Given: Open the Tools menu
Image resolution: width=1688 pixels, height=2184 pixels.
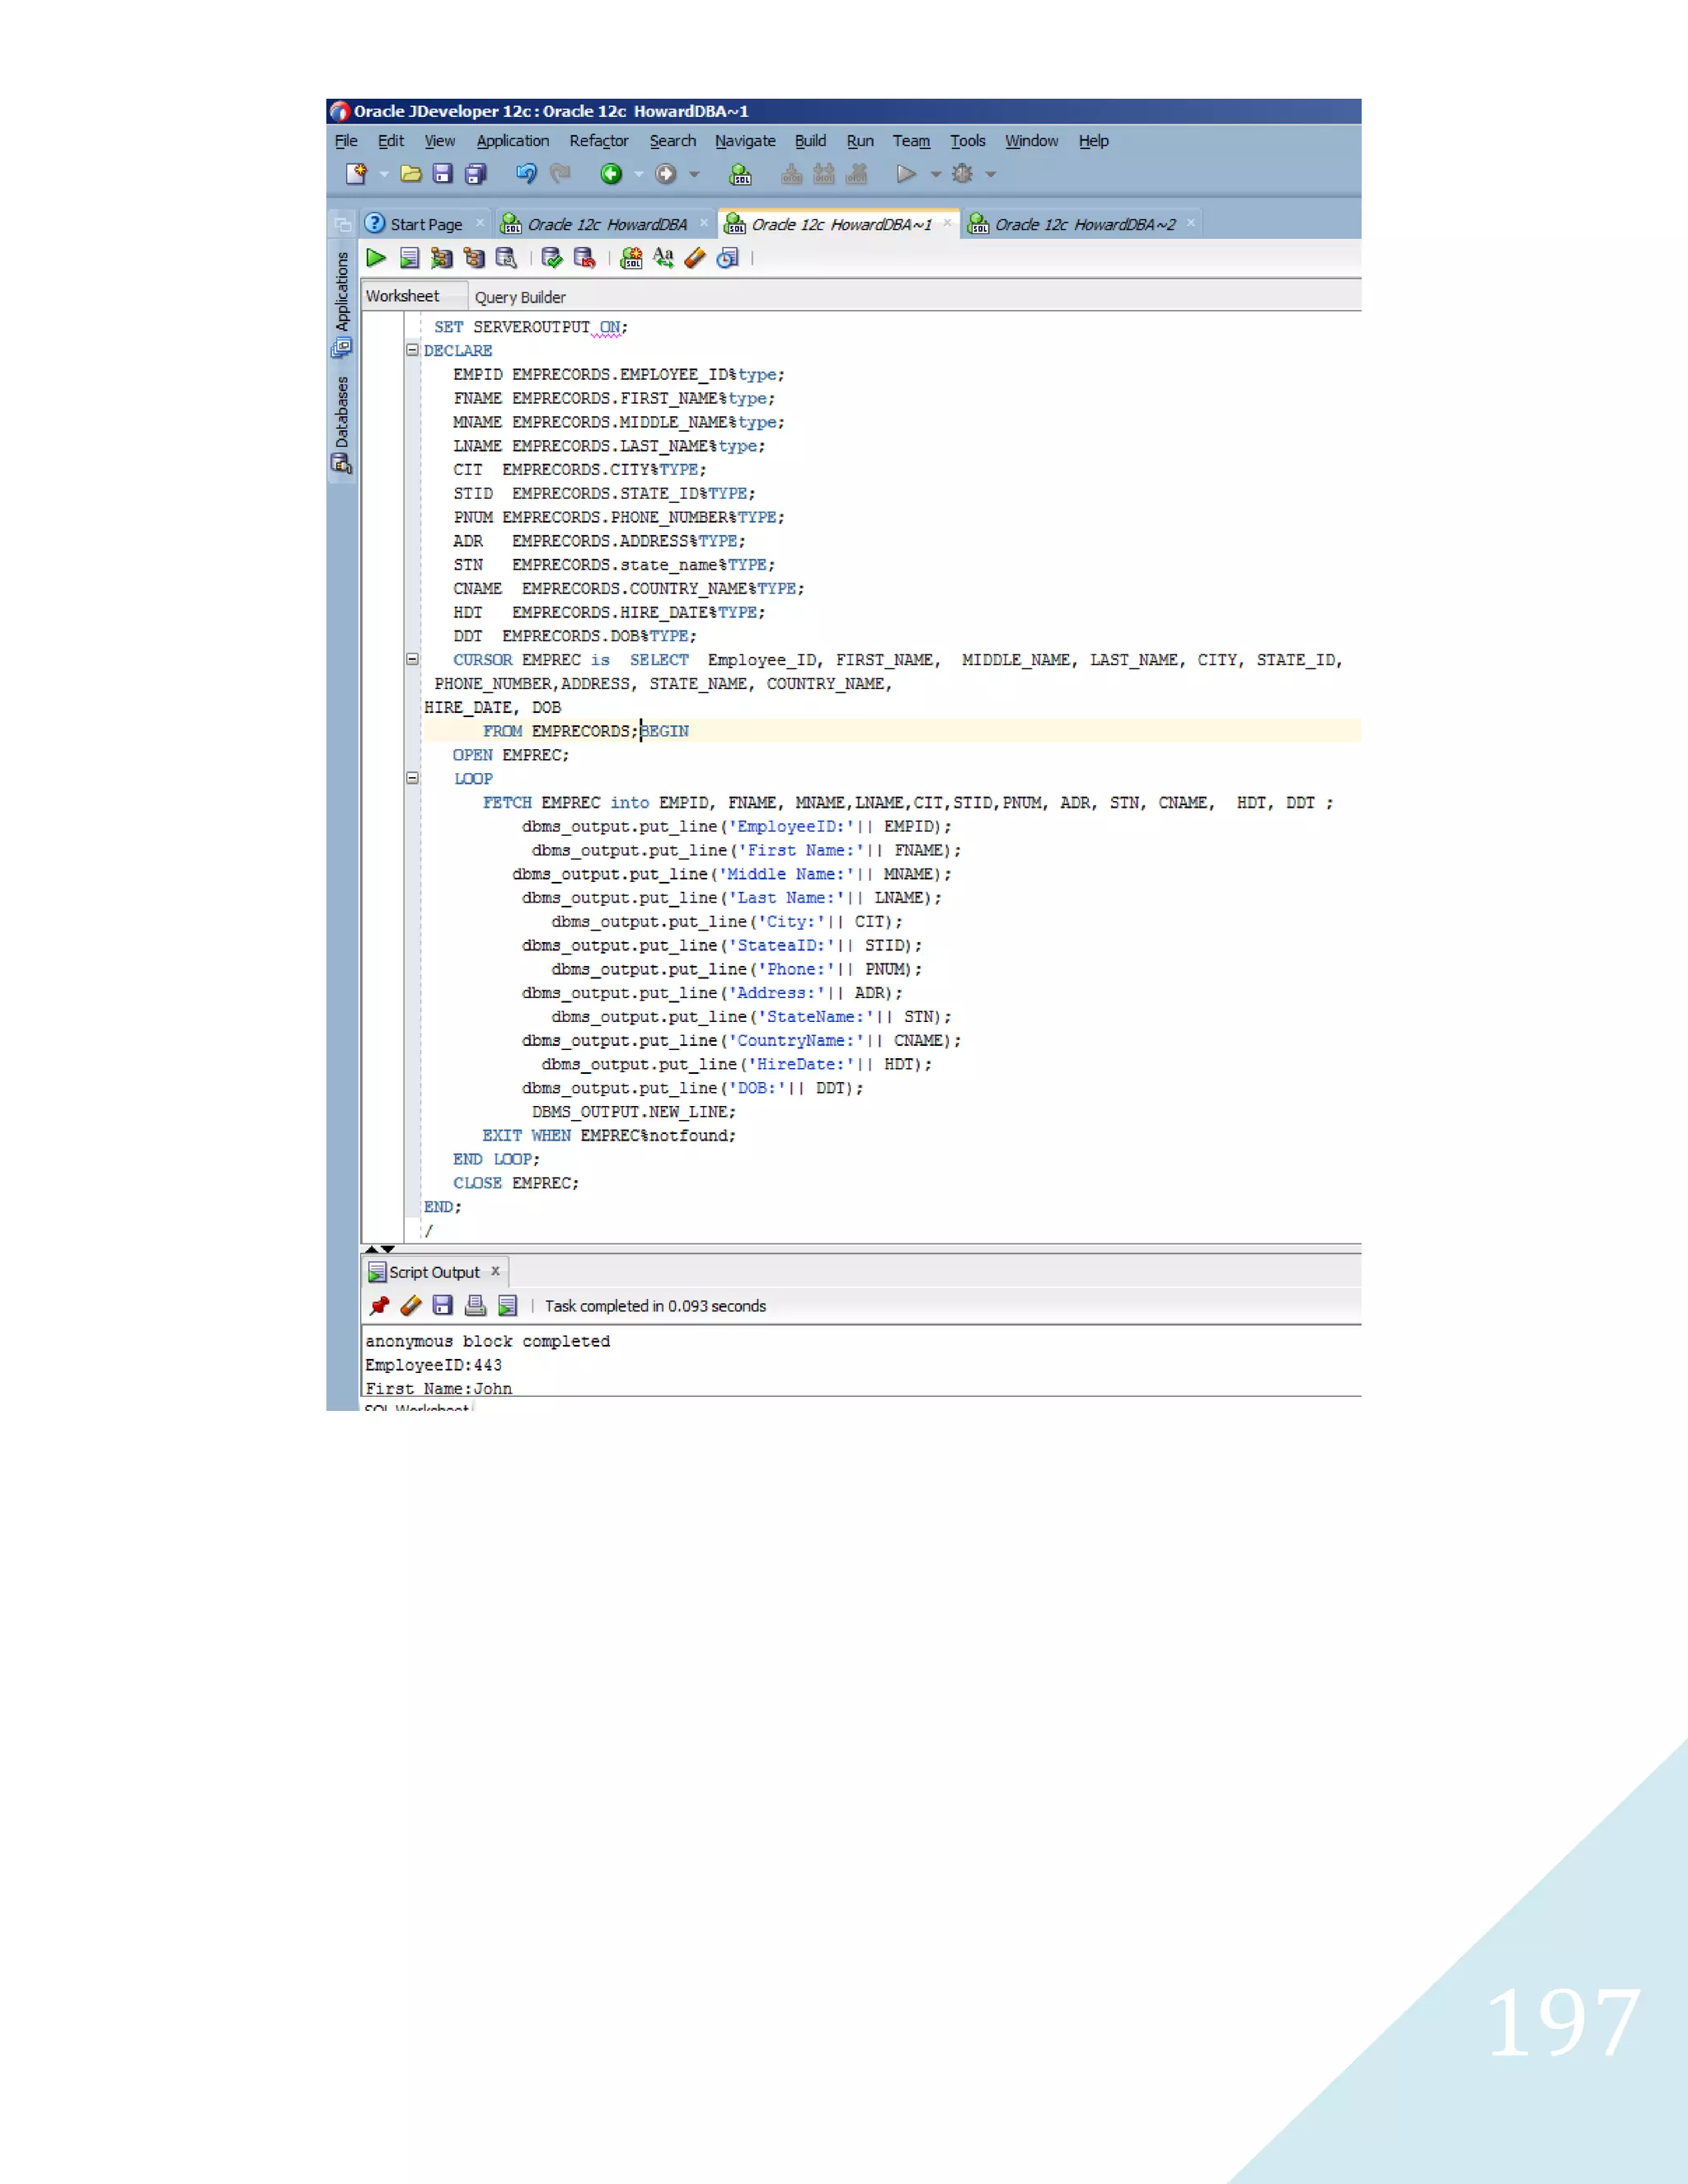Looking at the screenshot, I should click(x=968, y=141).
